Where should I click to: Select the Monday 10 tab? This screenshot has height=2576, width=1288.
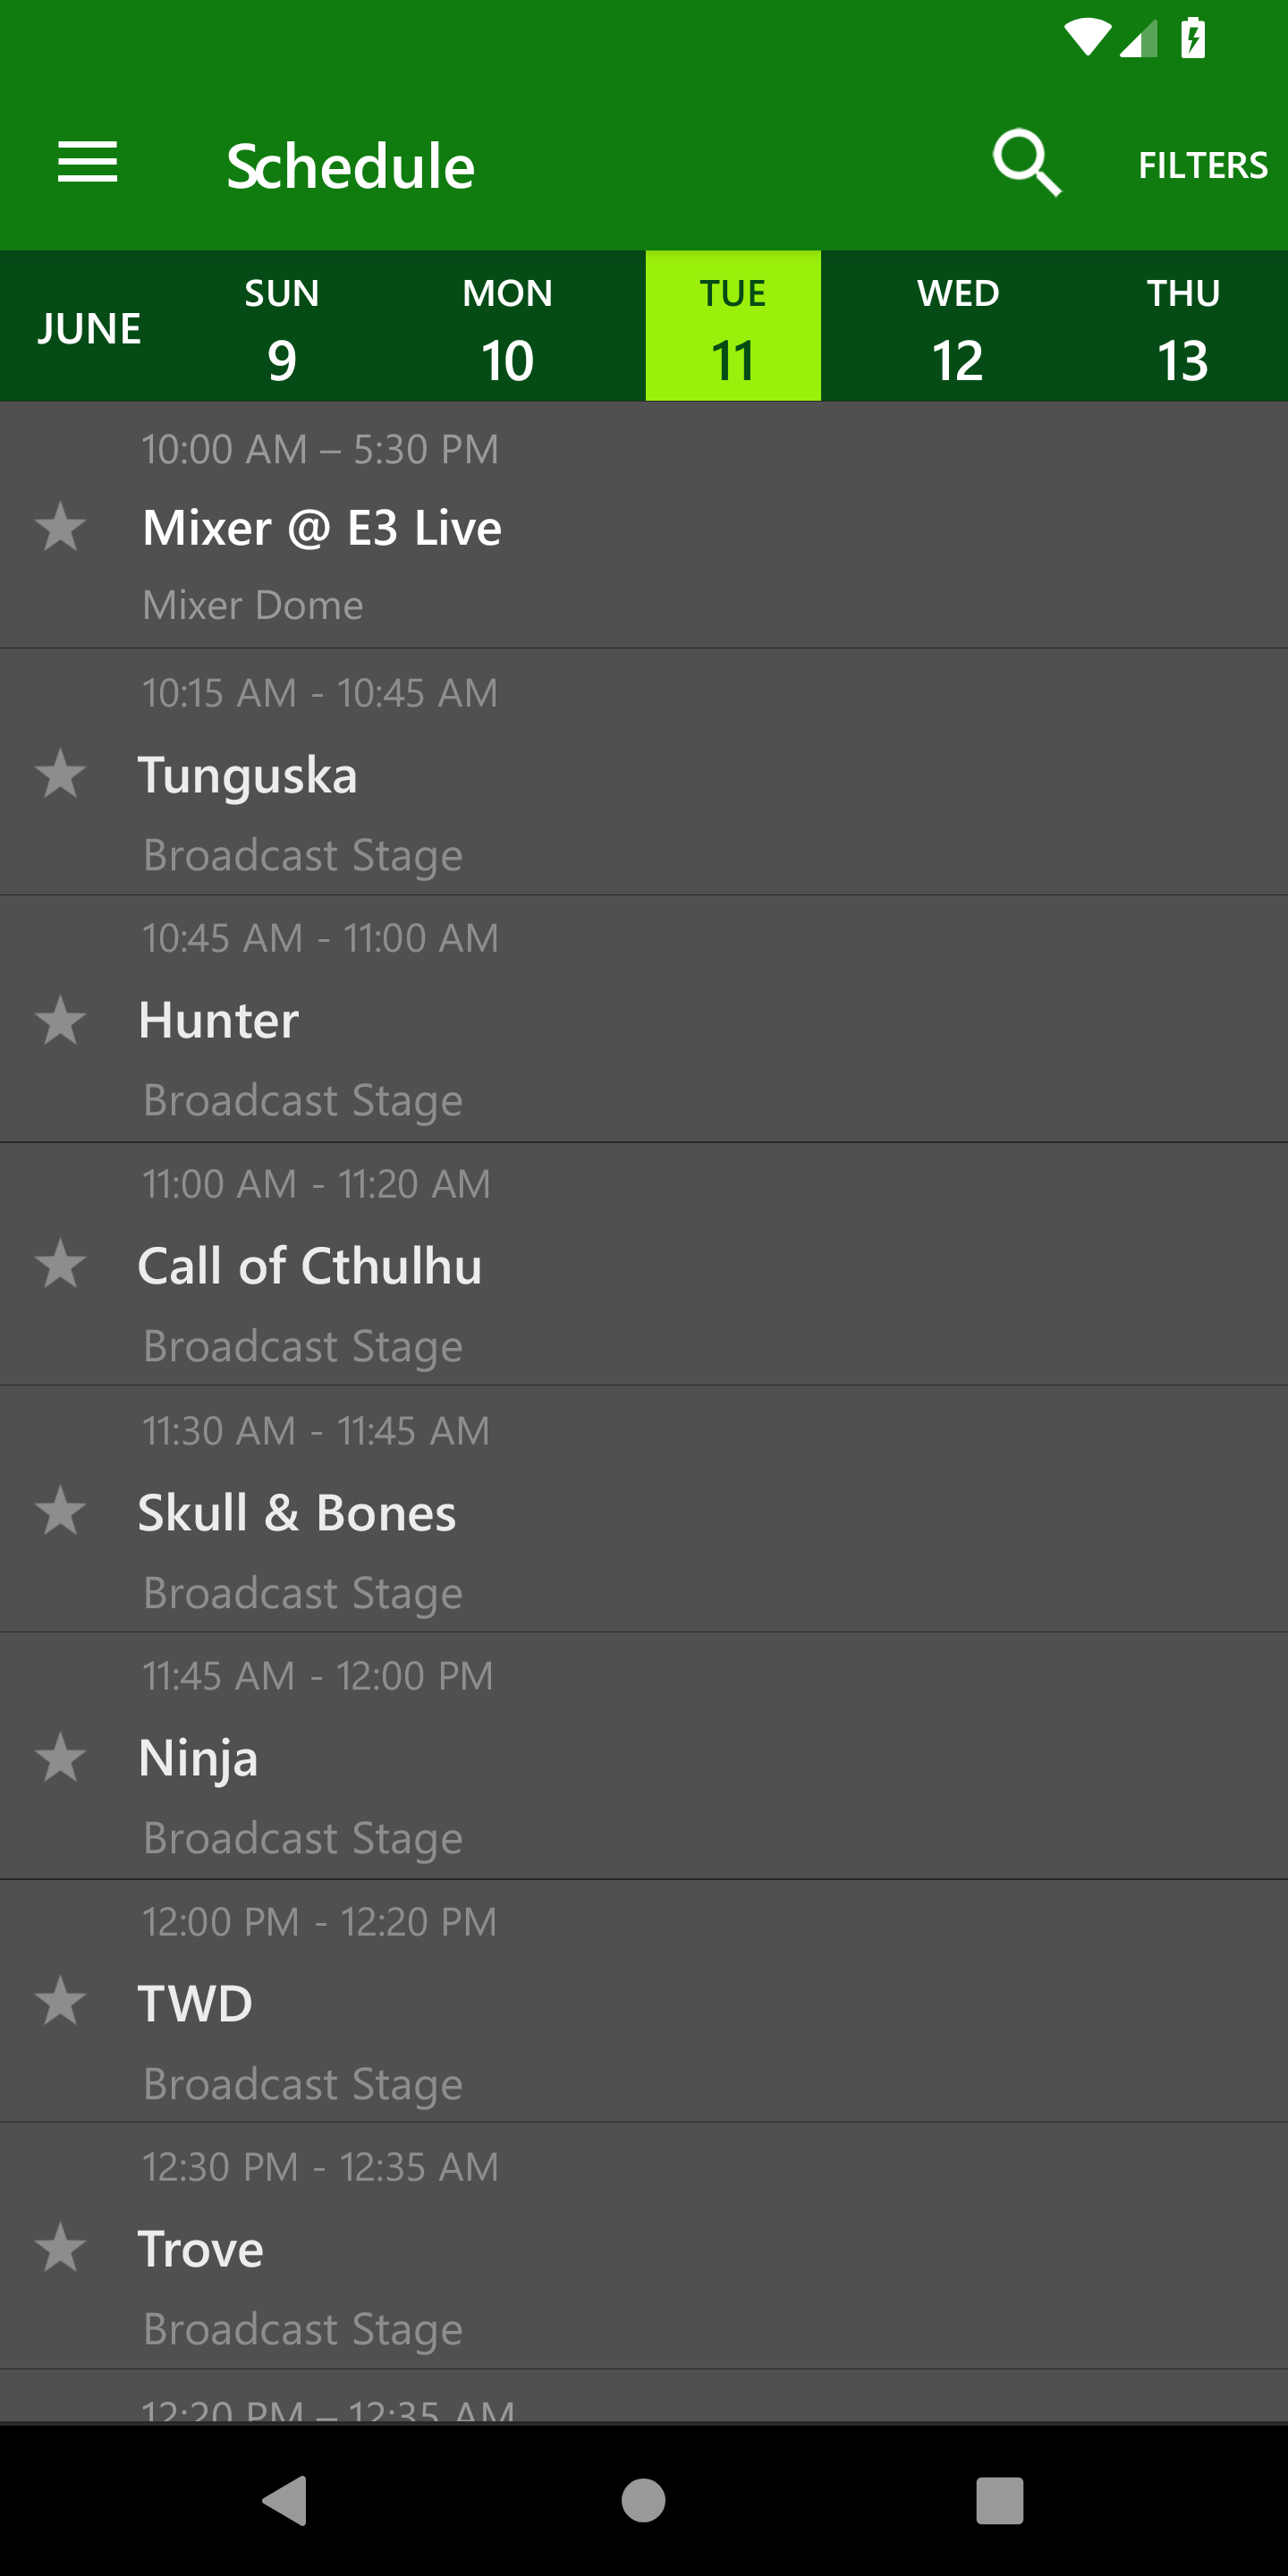click(507, 327)
